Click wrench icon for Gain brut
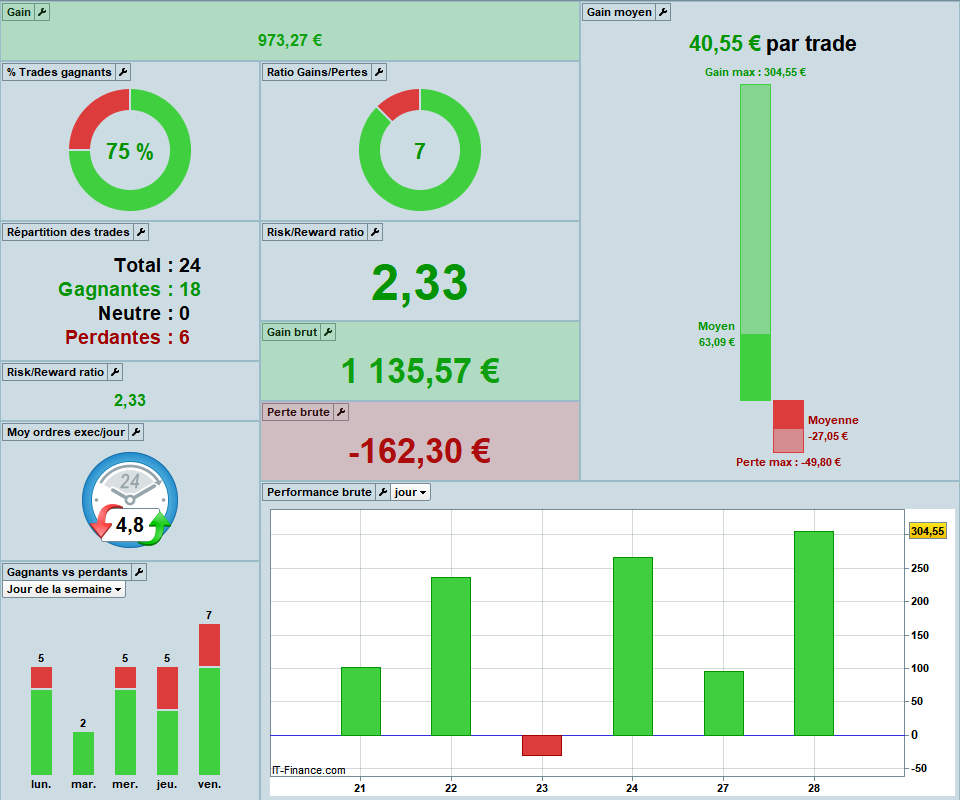The width and height of the screenshot is (960, 800). pos(328,332)
